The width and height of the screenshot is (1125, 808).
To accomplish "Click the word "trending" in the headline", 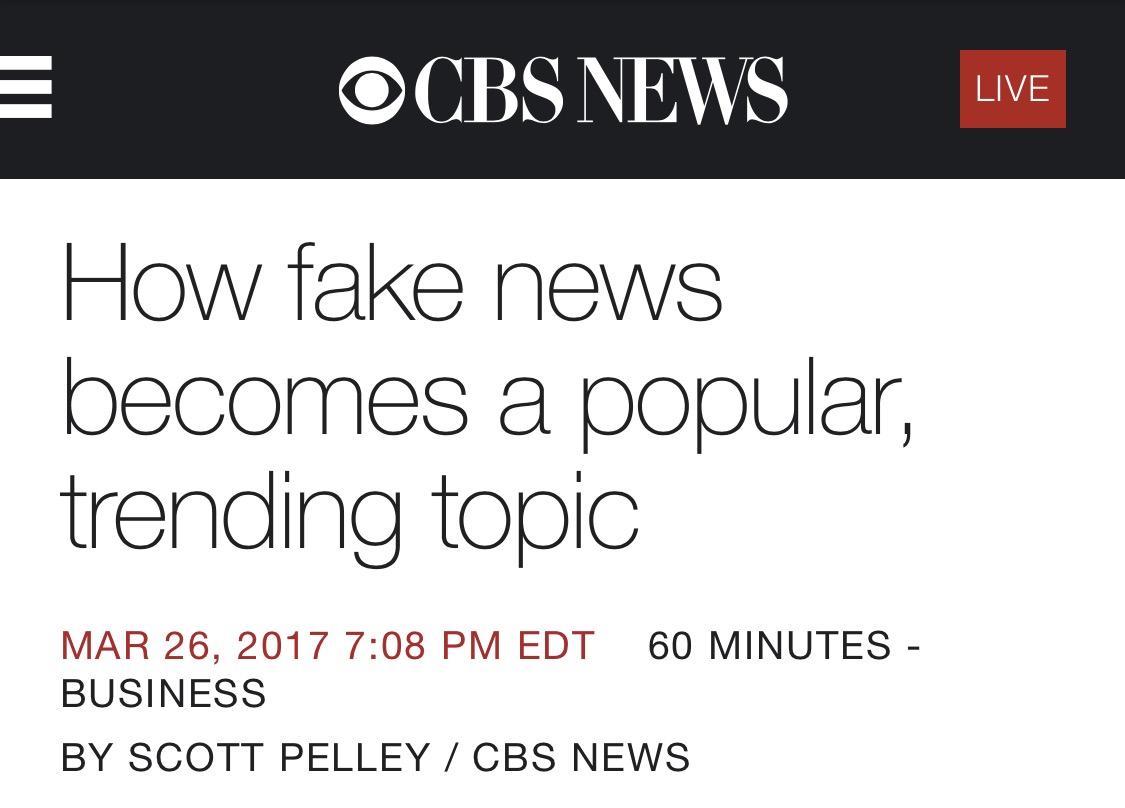I will (230, 513).
